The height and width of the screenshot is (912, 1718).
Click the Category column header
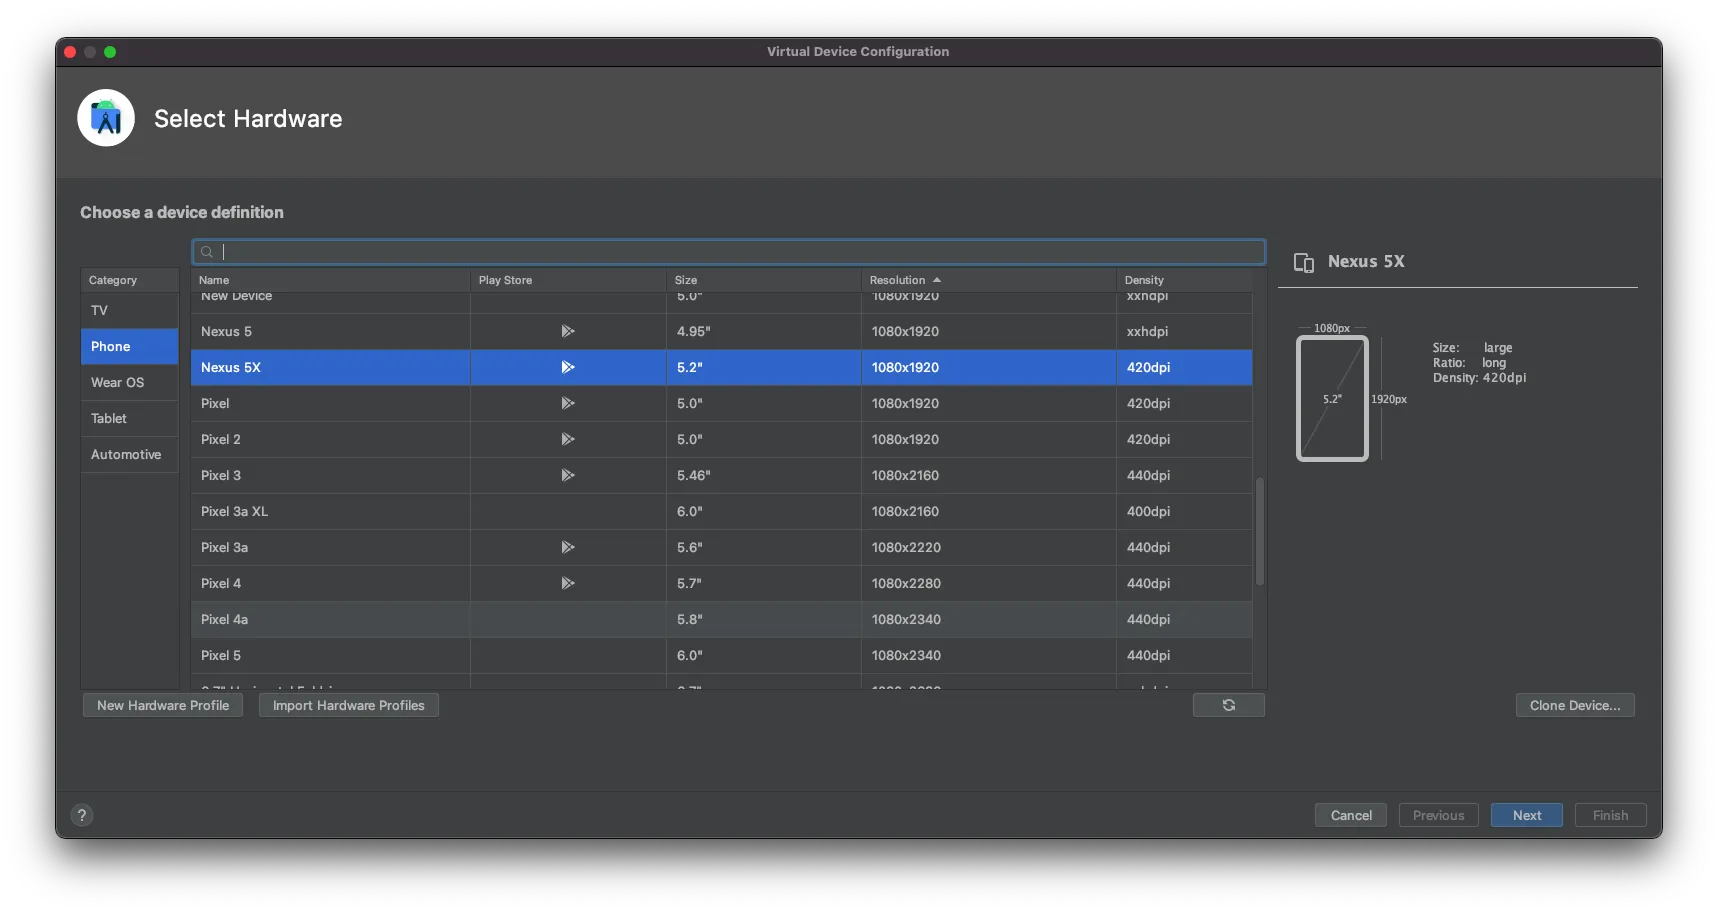(x=129, y=280)
